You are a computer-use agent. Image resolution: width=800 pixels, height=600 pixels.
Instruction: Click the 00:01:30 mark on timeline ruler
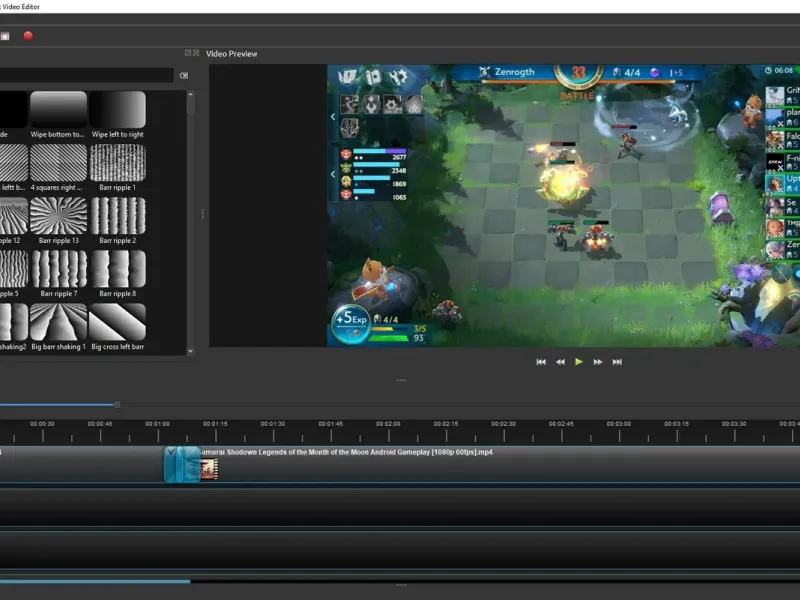pyautogui.click(x=272, y=424)
